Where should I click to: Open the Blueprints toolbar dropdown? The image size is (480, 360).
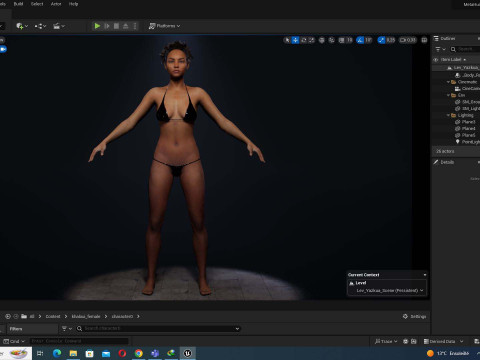[40, 26]
